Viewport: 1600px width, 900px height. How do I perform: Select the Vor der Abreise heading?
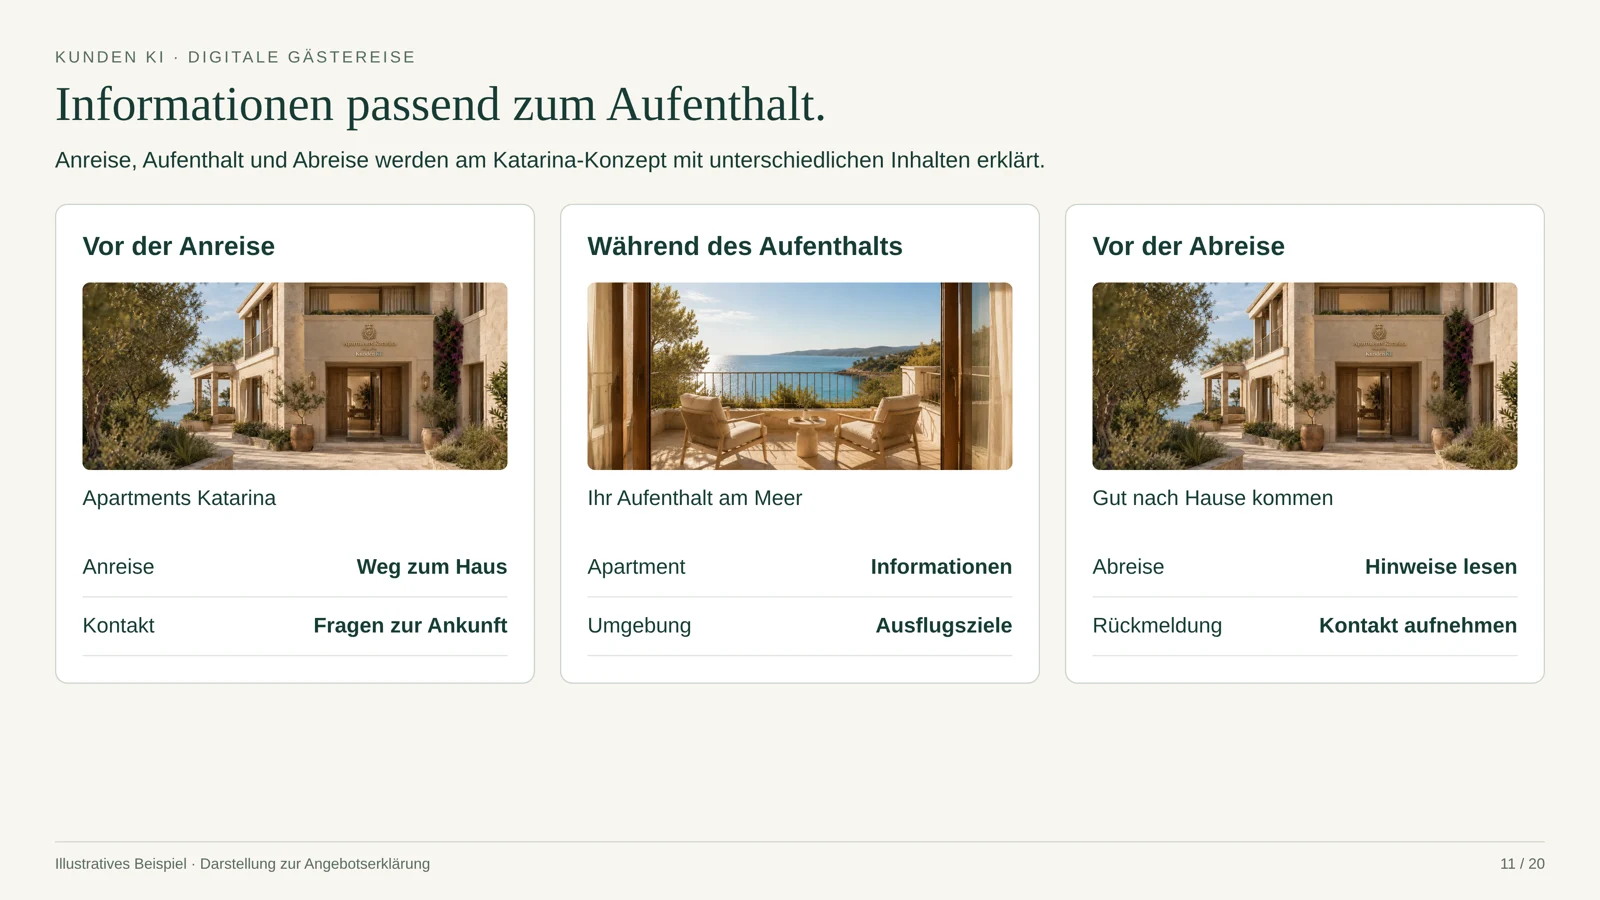click(1188, 246)
